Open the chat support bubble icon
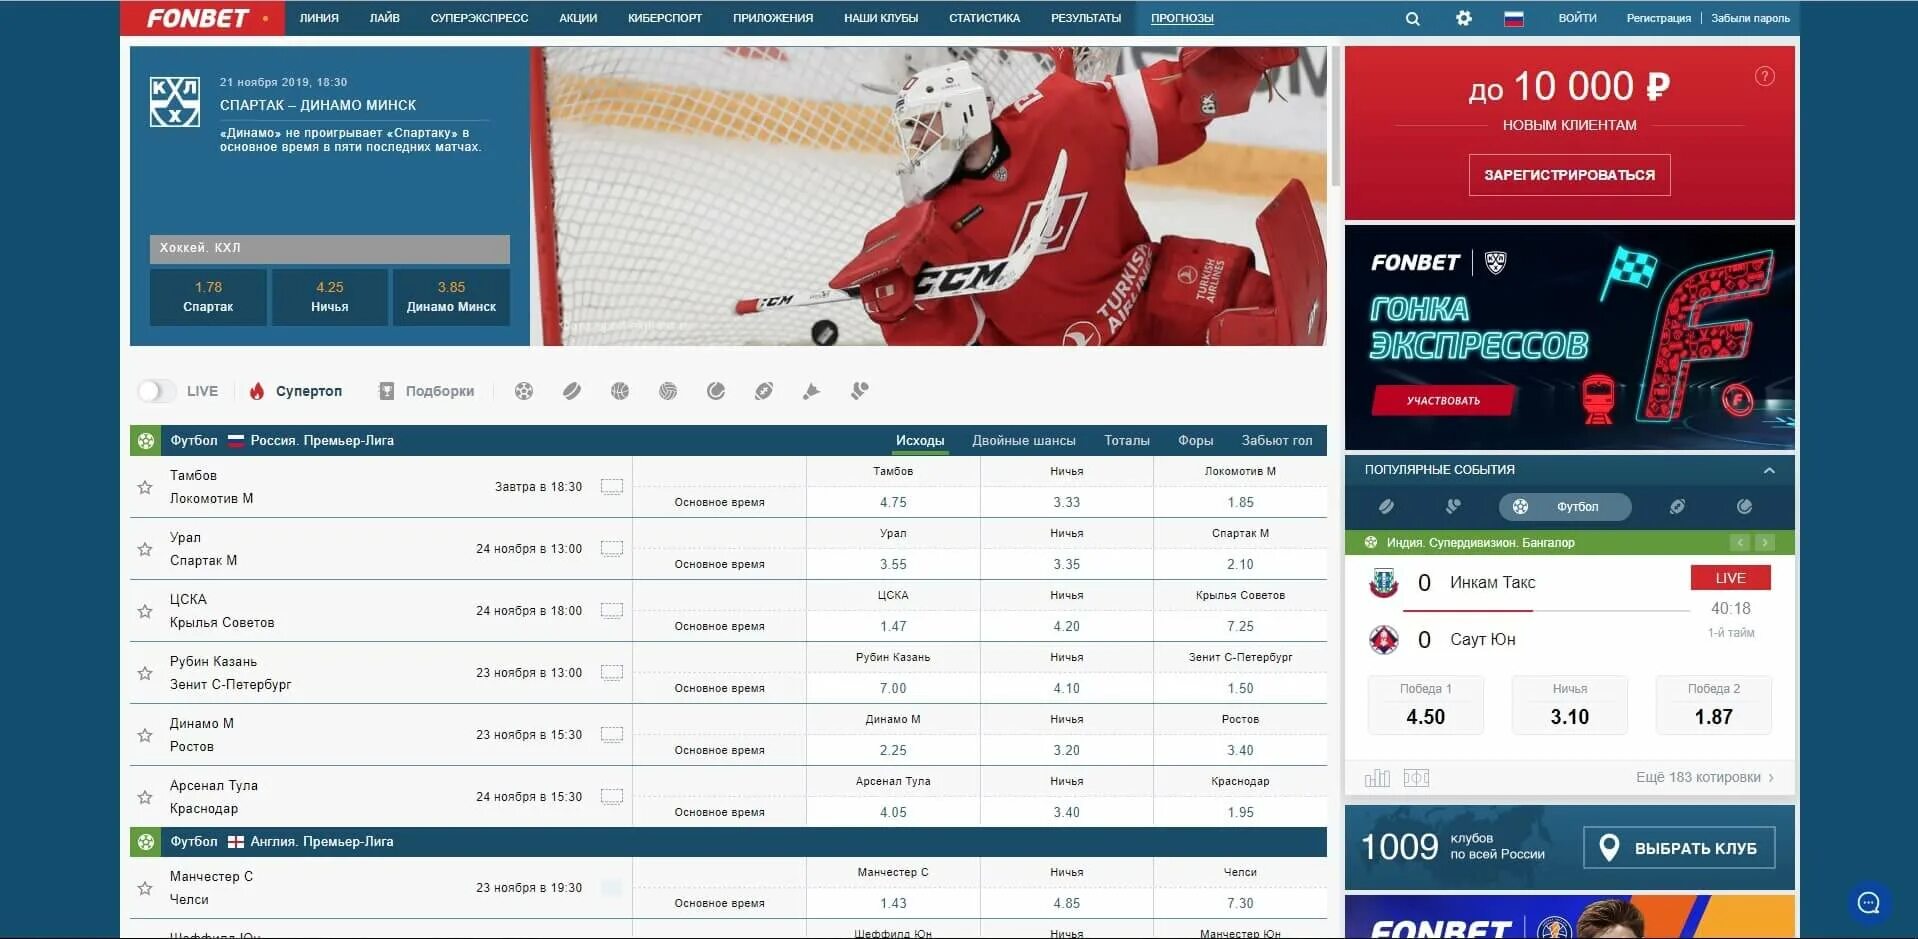 click(1868, 903)
